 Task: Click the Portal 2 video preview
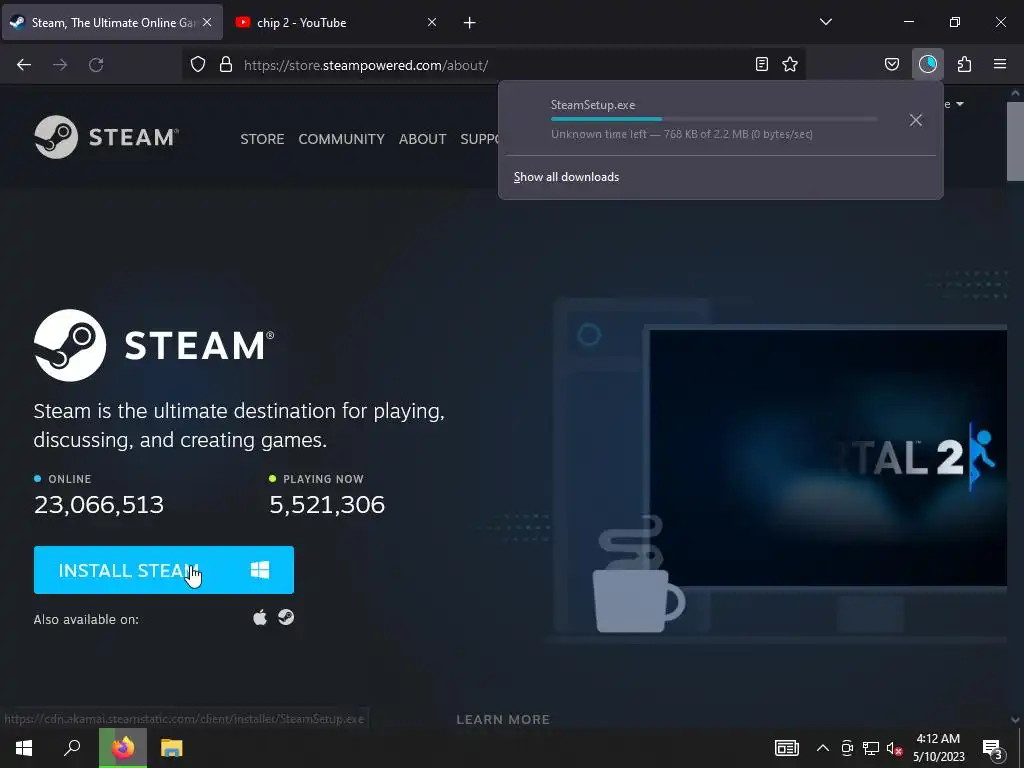tap(828, 458)
